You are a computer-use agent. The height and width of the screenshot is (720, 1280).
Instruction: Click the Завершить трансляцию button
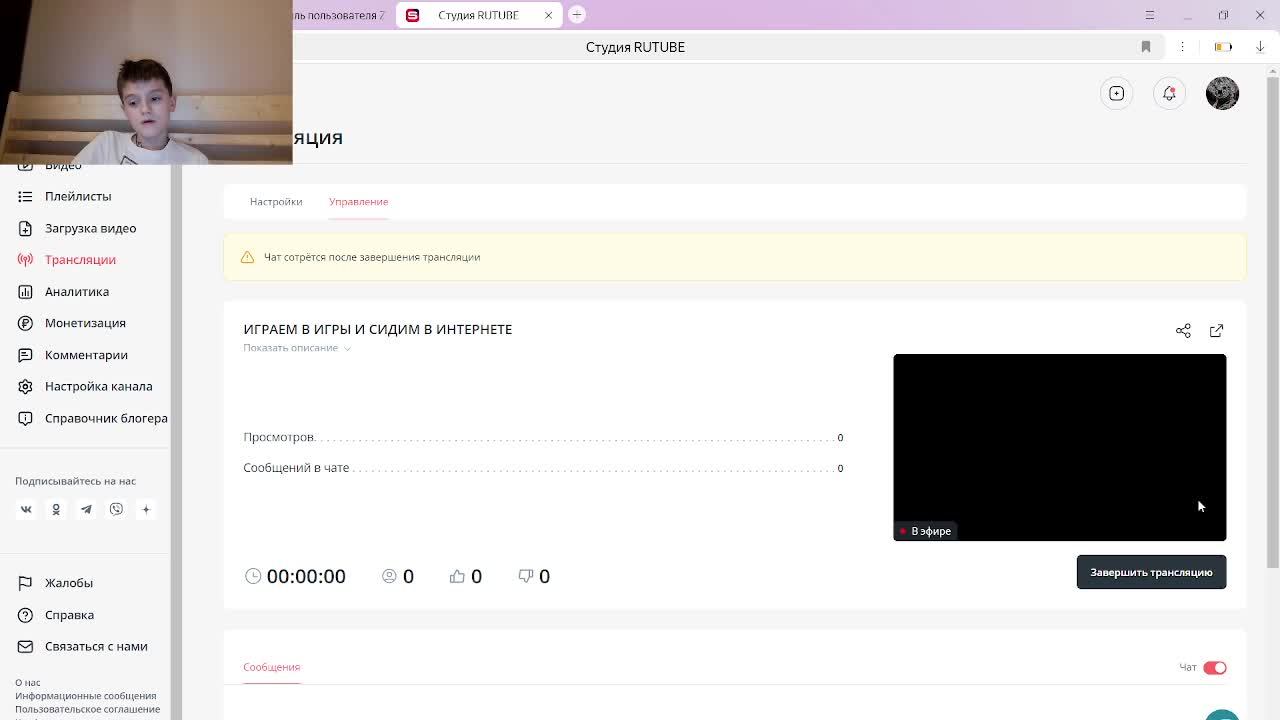(1151, 572)
